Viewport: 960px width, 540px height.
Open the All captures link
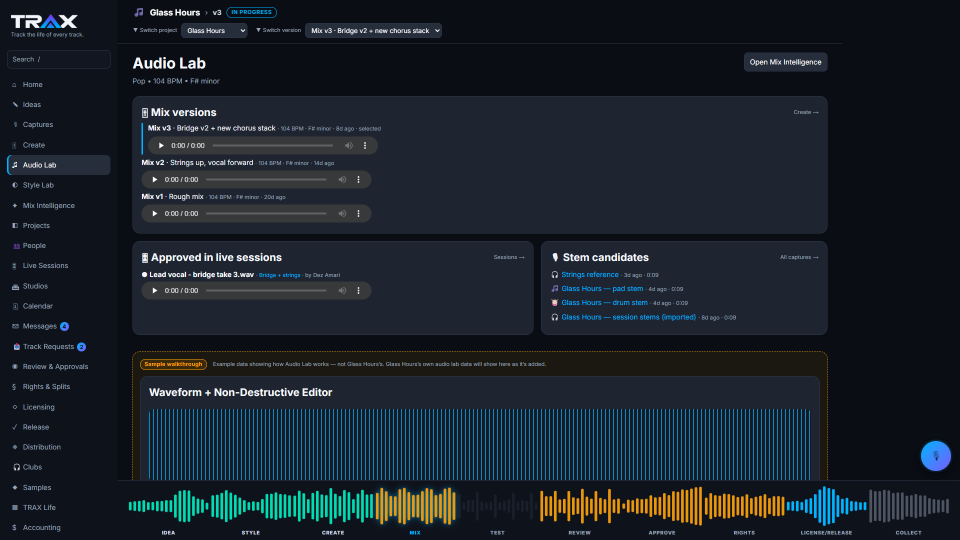799,257
